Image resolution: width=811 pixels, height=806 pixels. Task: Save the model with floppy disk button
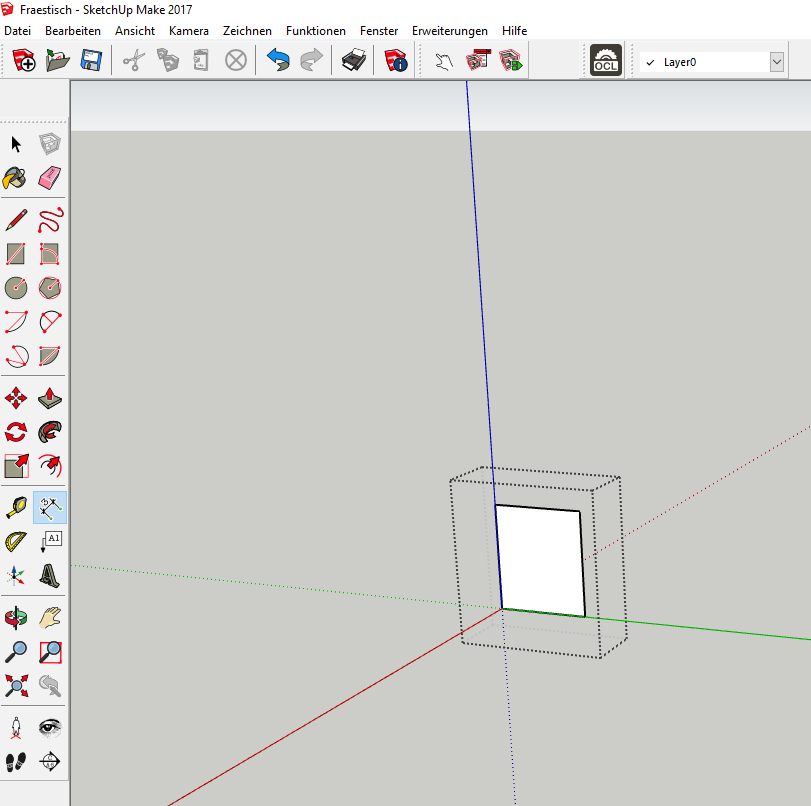coord(91,61)
